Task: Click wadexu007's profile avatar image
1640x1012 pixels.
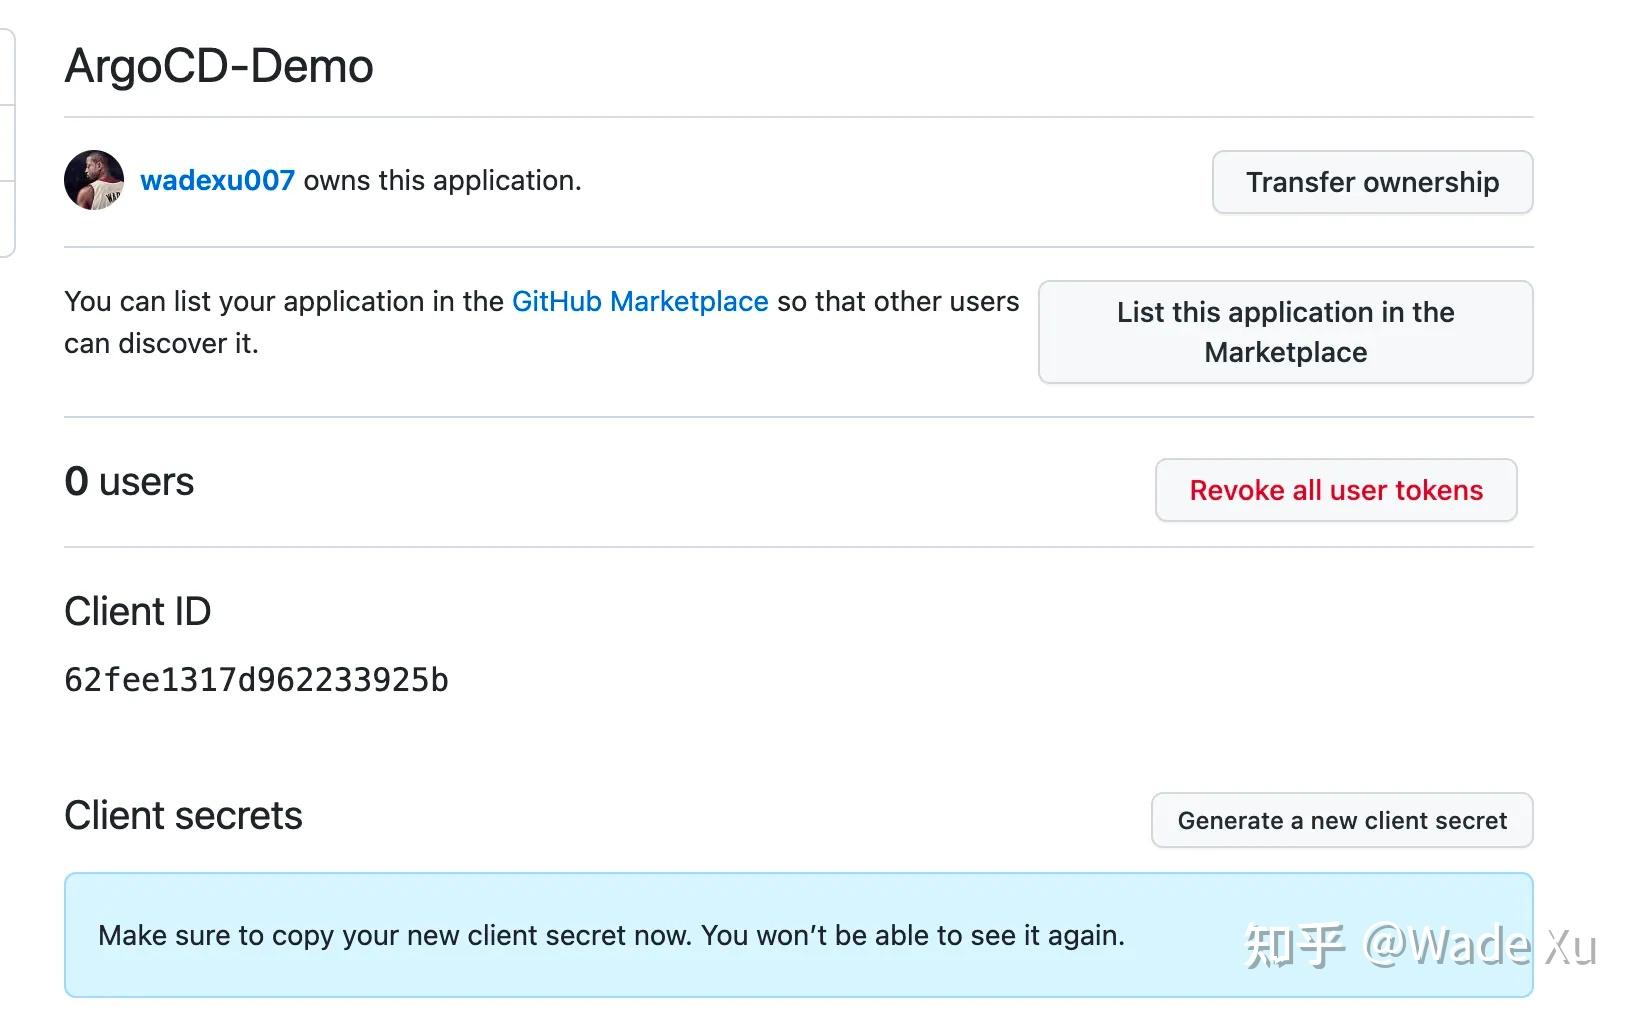Action: tap(93, 180)
